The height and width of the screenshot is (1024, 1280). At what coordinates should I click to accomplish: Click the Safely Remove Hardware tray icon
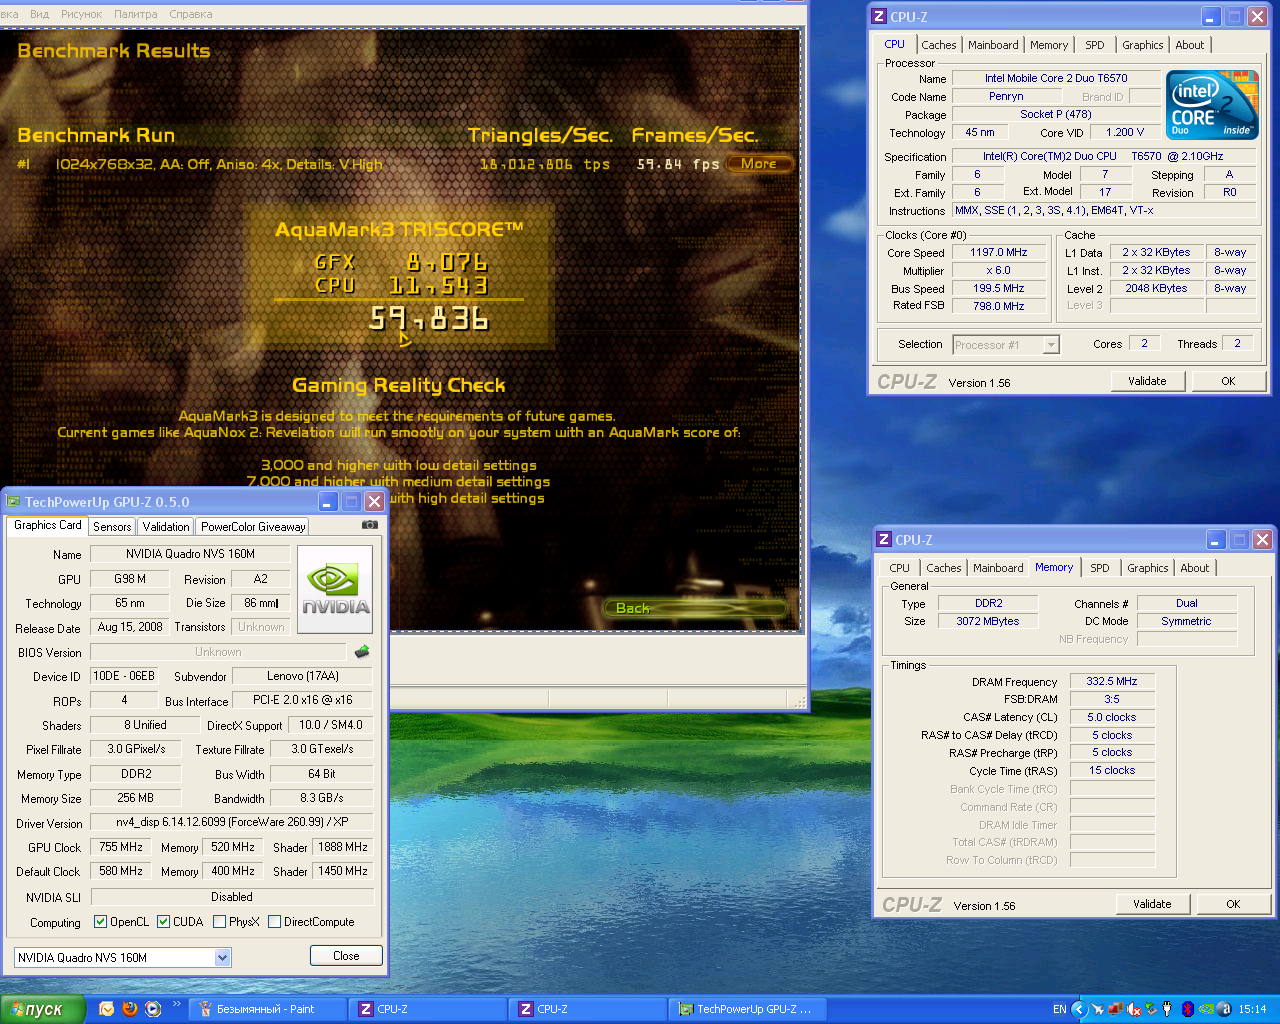coord(1150,1009)
